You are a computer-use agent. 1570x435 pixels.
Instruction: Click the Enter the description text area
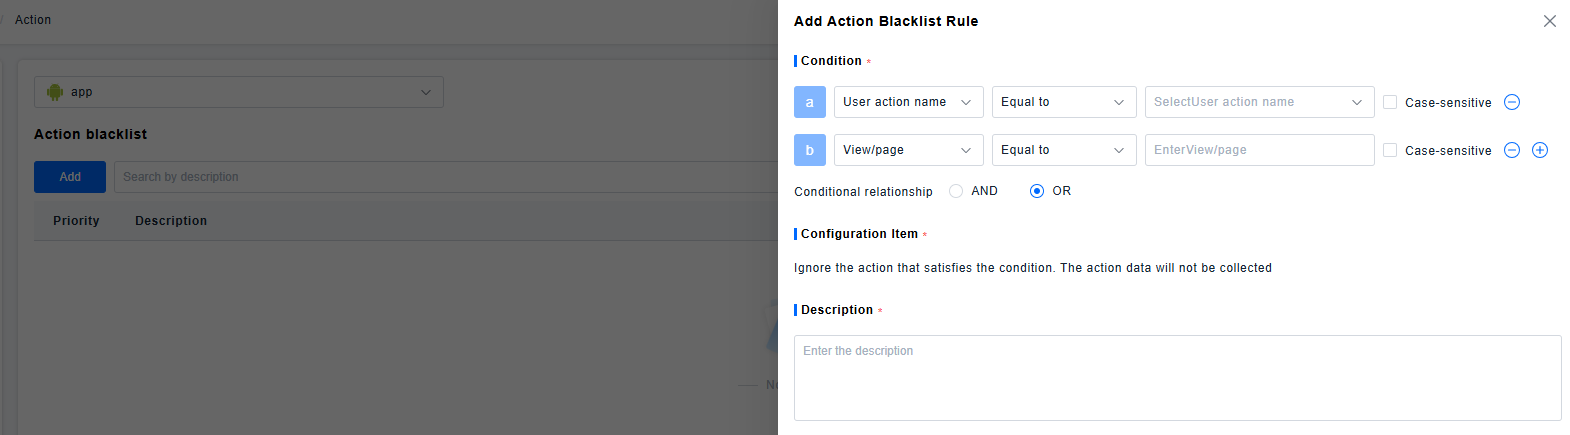tap(1177, 377)
